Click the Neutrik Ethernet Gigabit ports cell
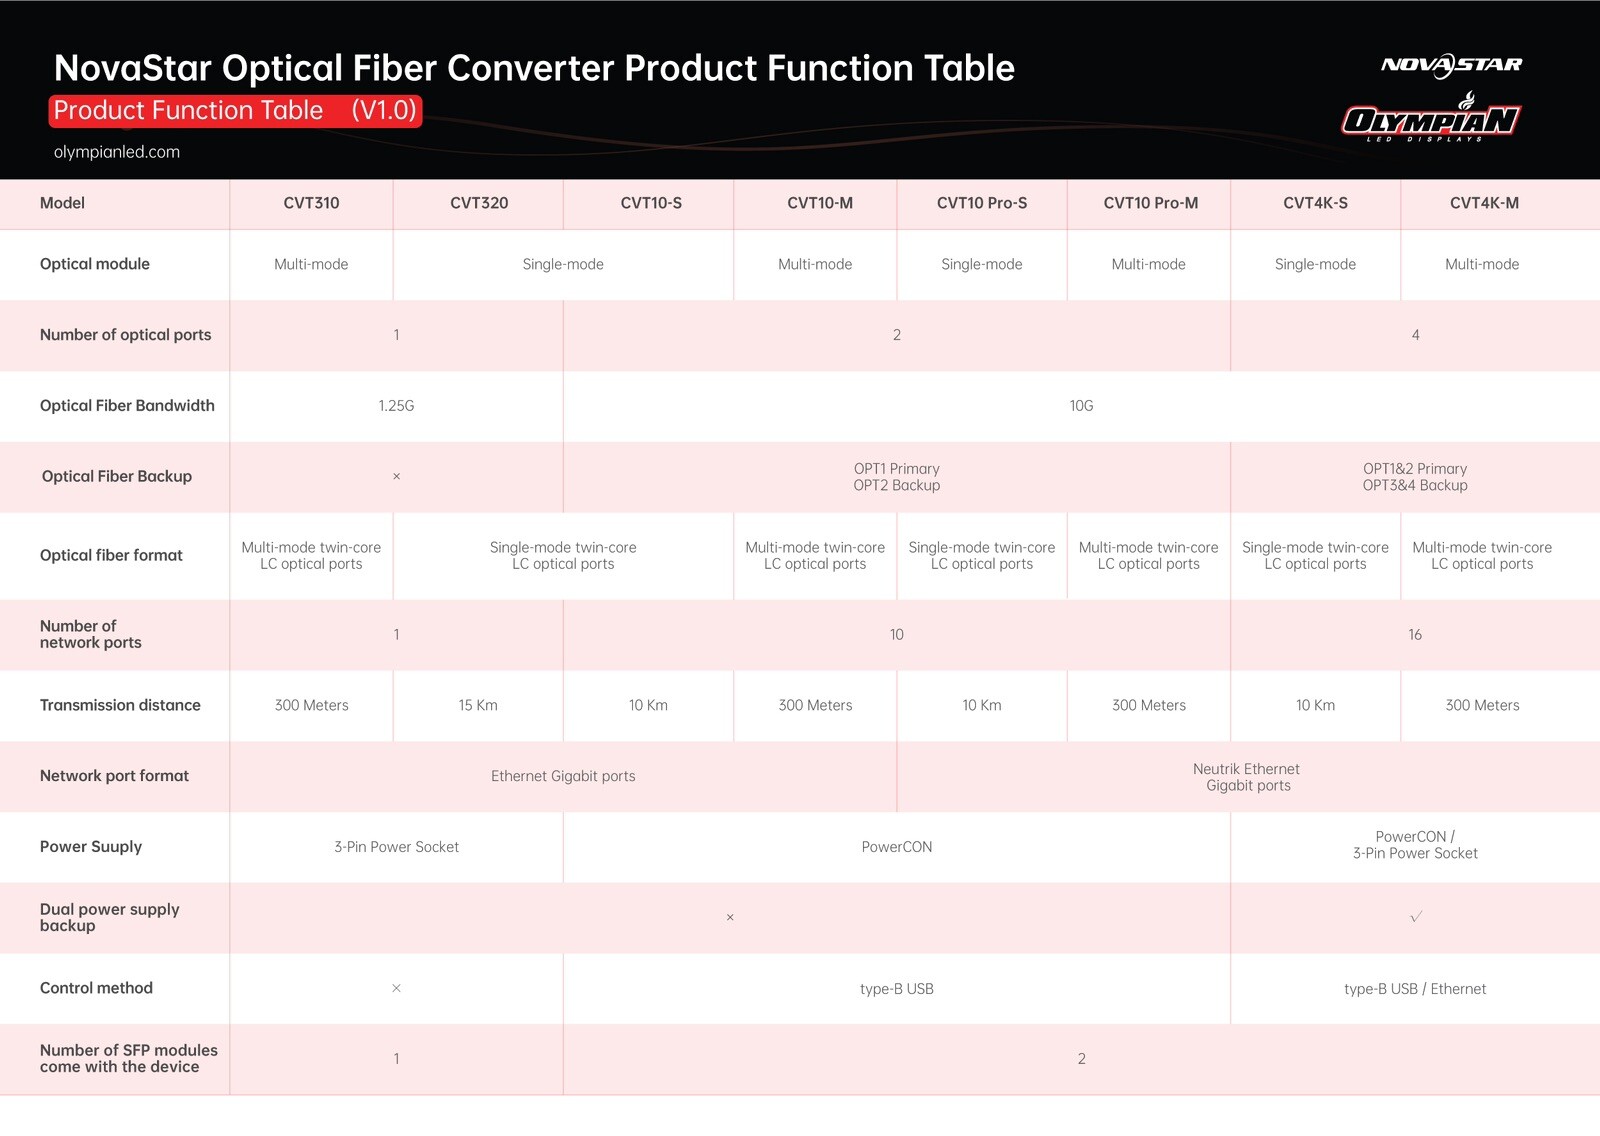The height and width of the screenshot is (1136, 1600). (x=1248, y=777)
